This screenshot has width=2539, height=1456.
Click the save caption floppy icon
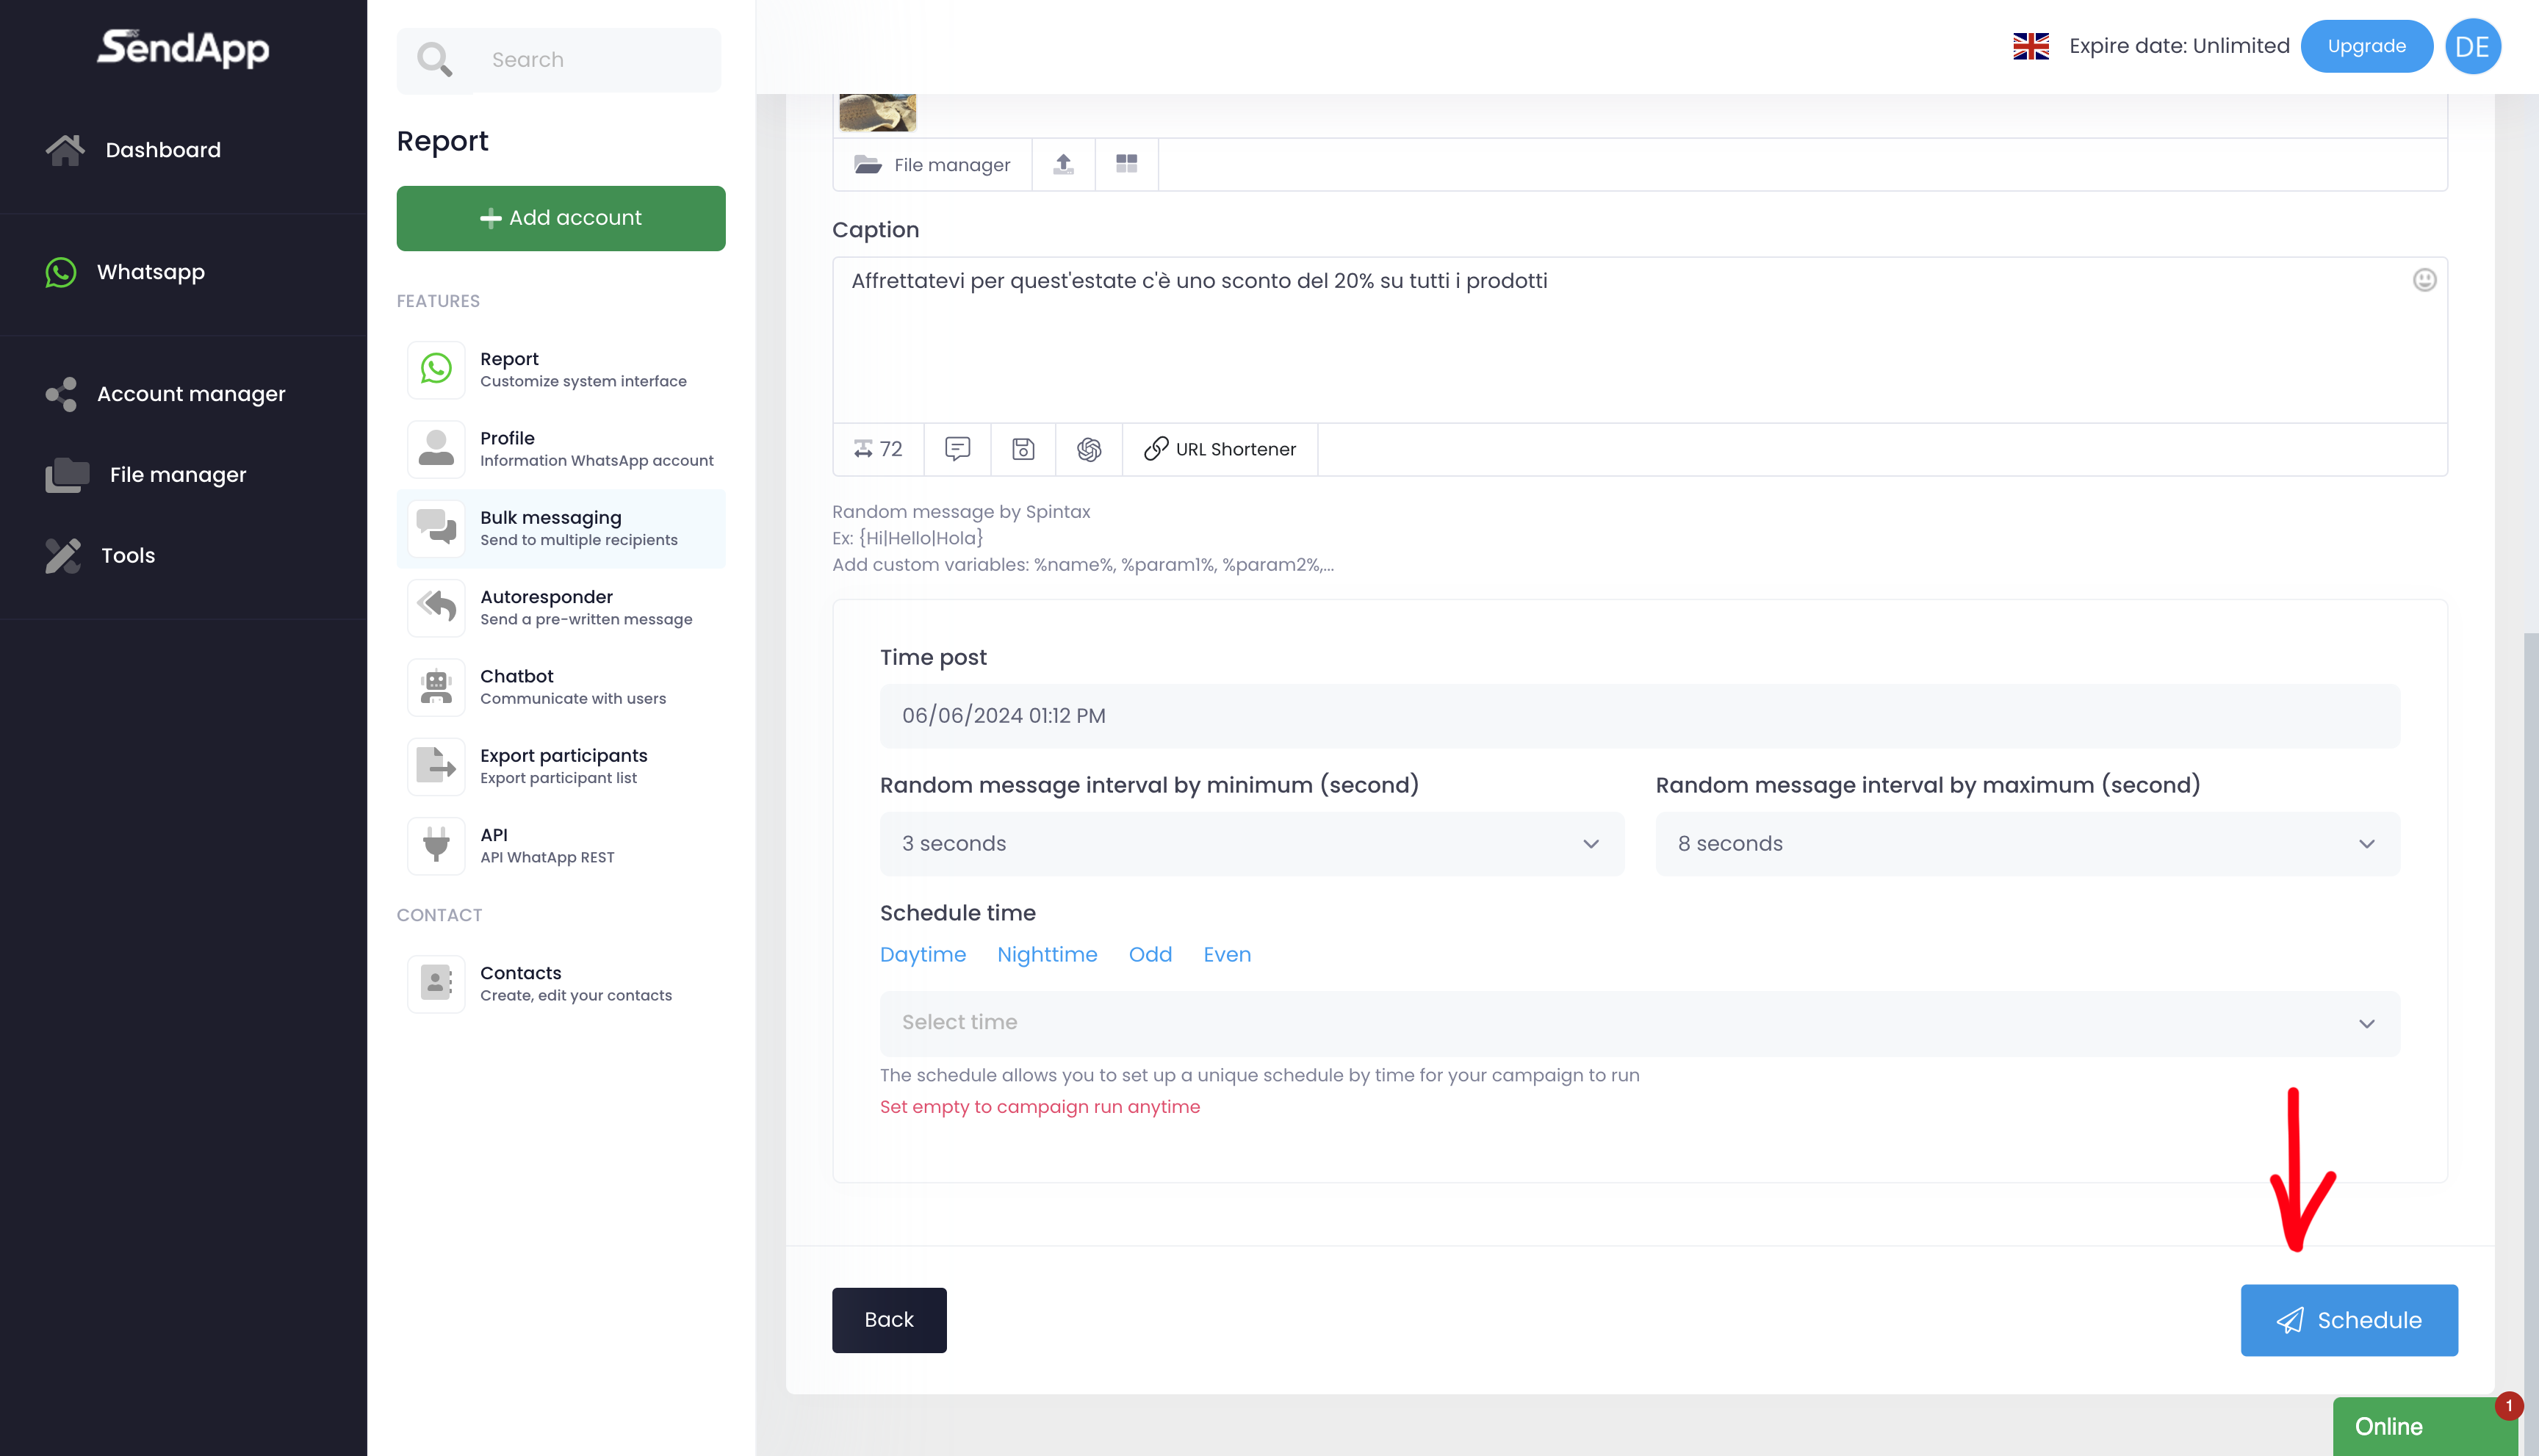1022,449
